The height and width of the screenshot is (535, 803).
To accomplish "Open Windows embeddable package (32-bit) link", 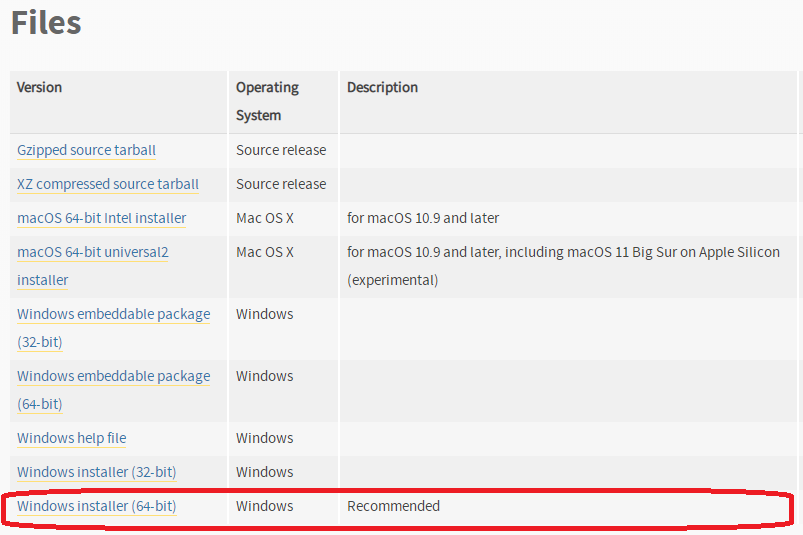I will (113, 314).
